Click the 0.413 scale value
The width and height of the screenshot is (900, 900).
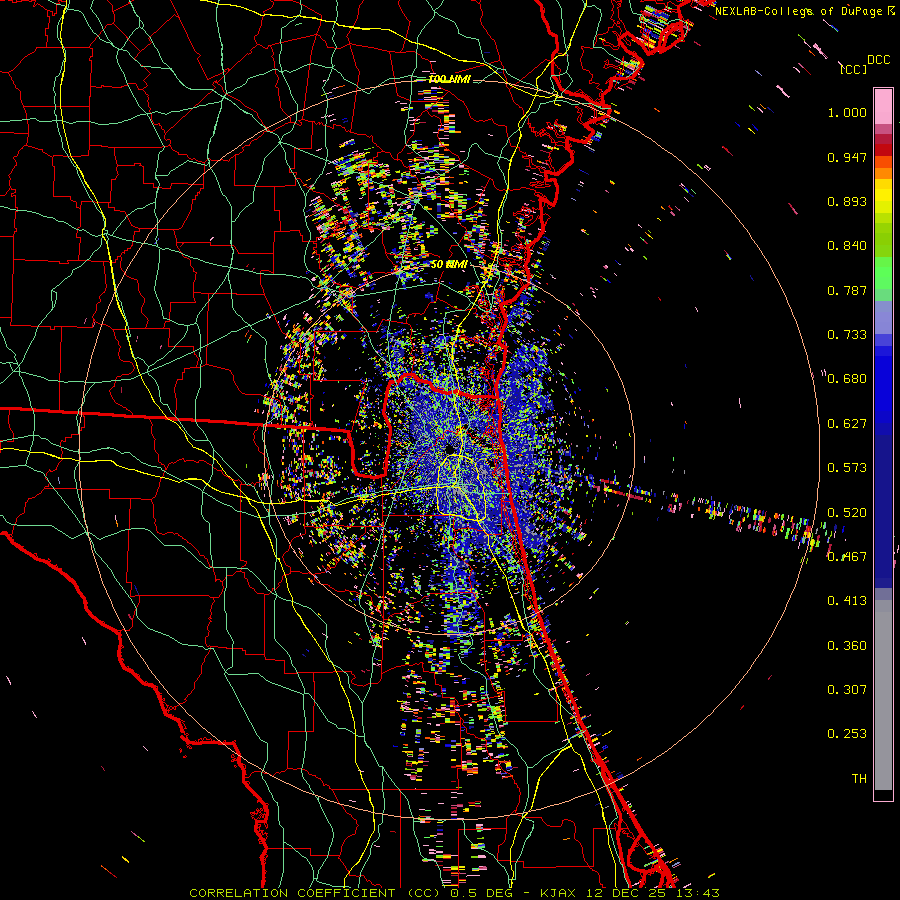847,601
